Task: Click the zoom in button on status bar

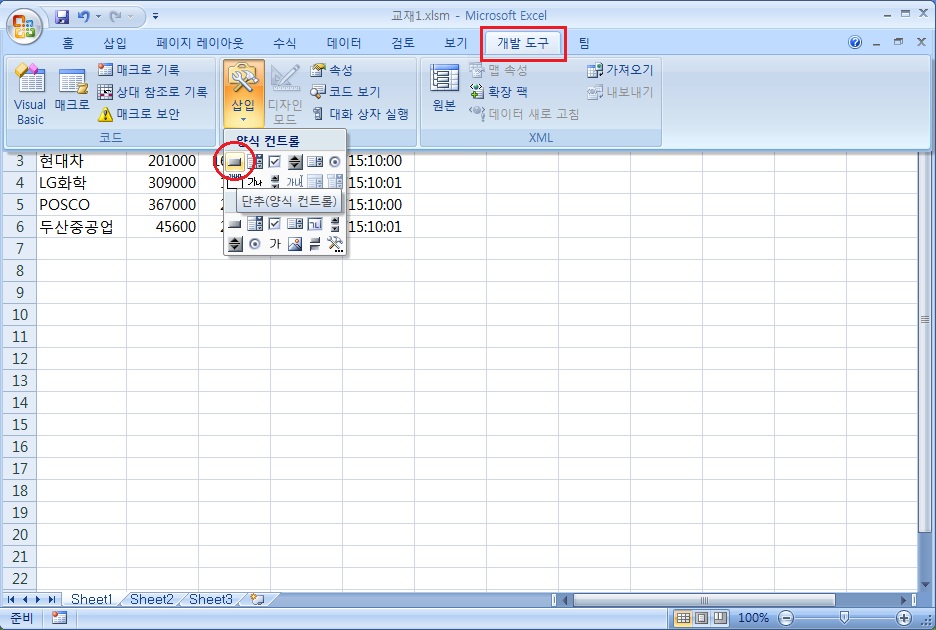Action: pyautogui.click(x=907, y=617)
